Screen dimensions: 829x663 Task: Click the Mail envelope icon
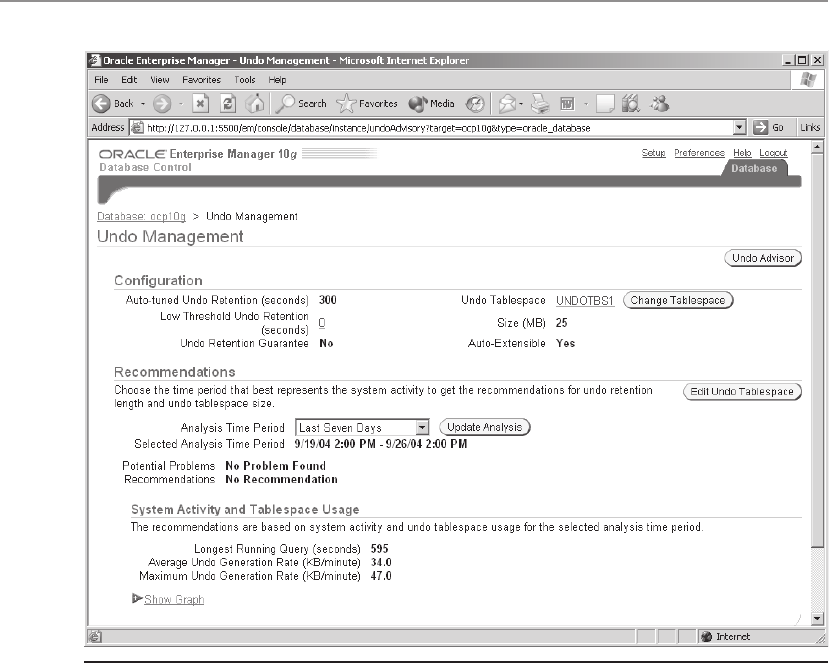pos(506,104)
